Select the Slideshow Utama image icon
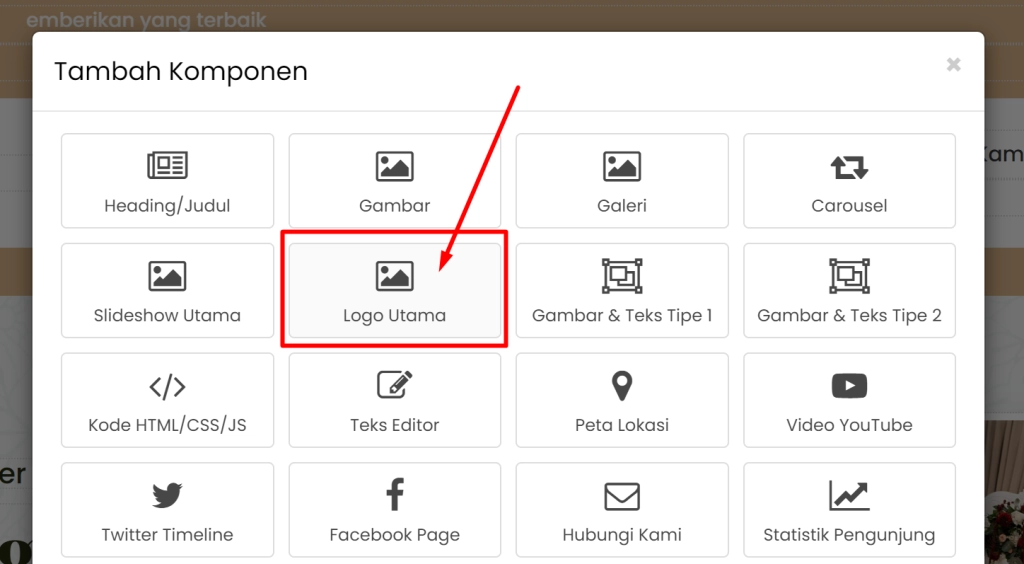1024x564 pixels. pos(167,276)
